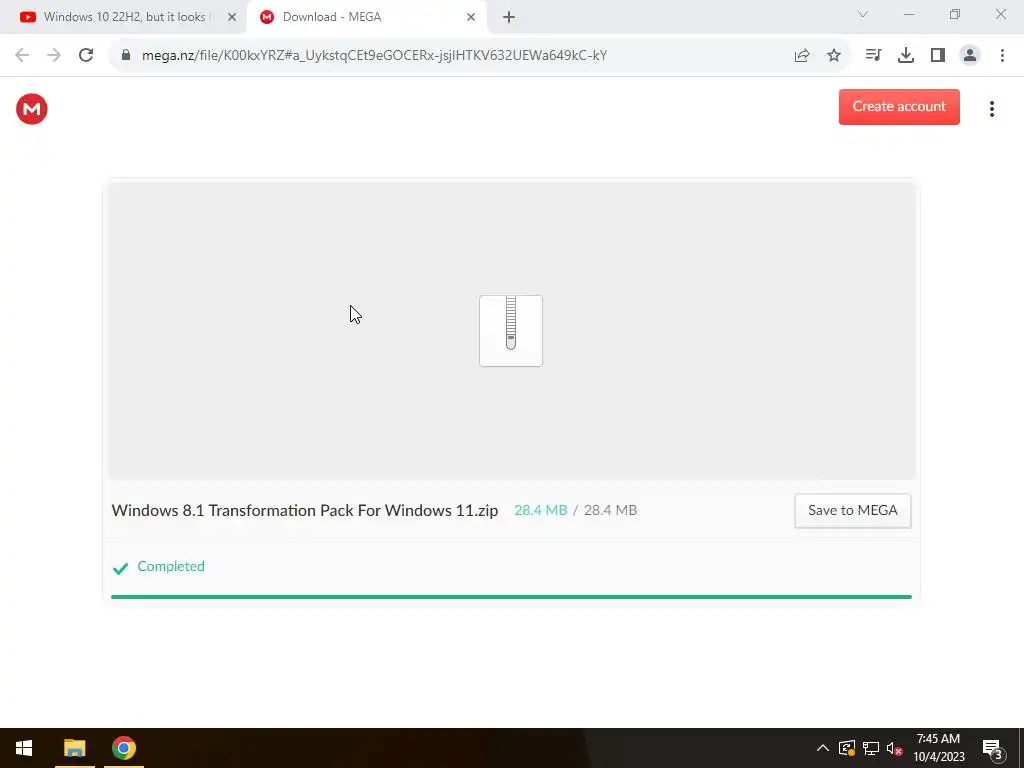Open the network tray icon

pos(871,748)
